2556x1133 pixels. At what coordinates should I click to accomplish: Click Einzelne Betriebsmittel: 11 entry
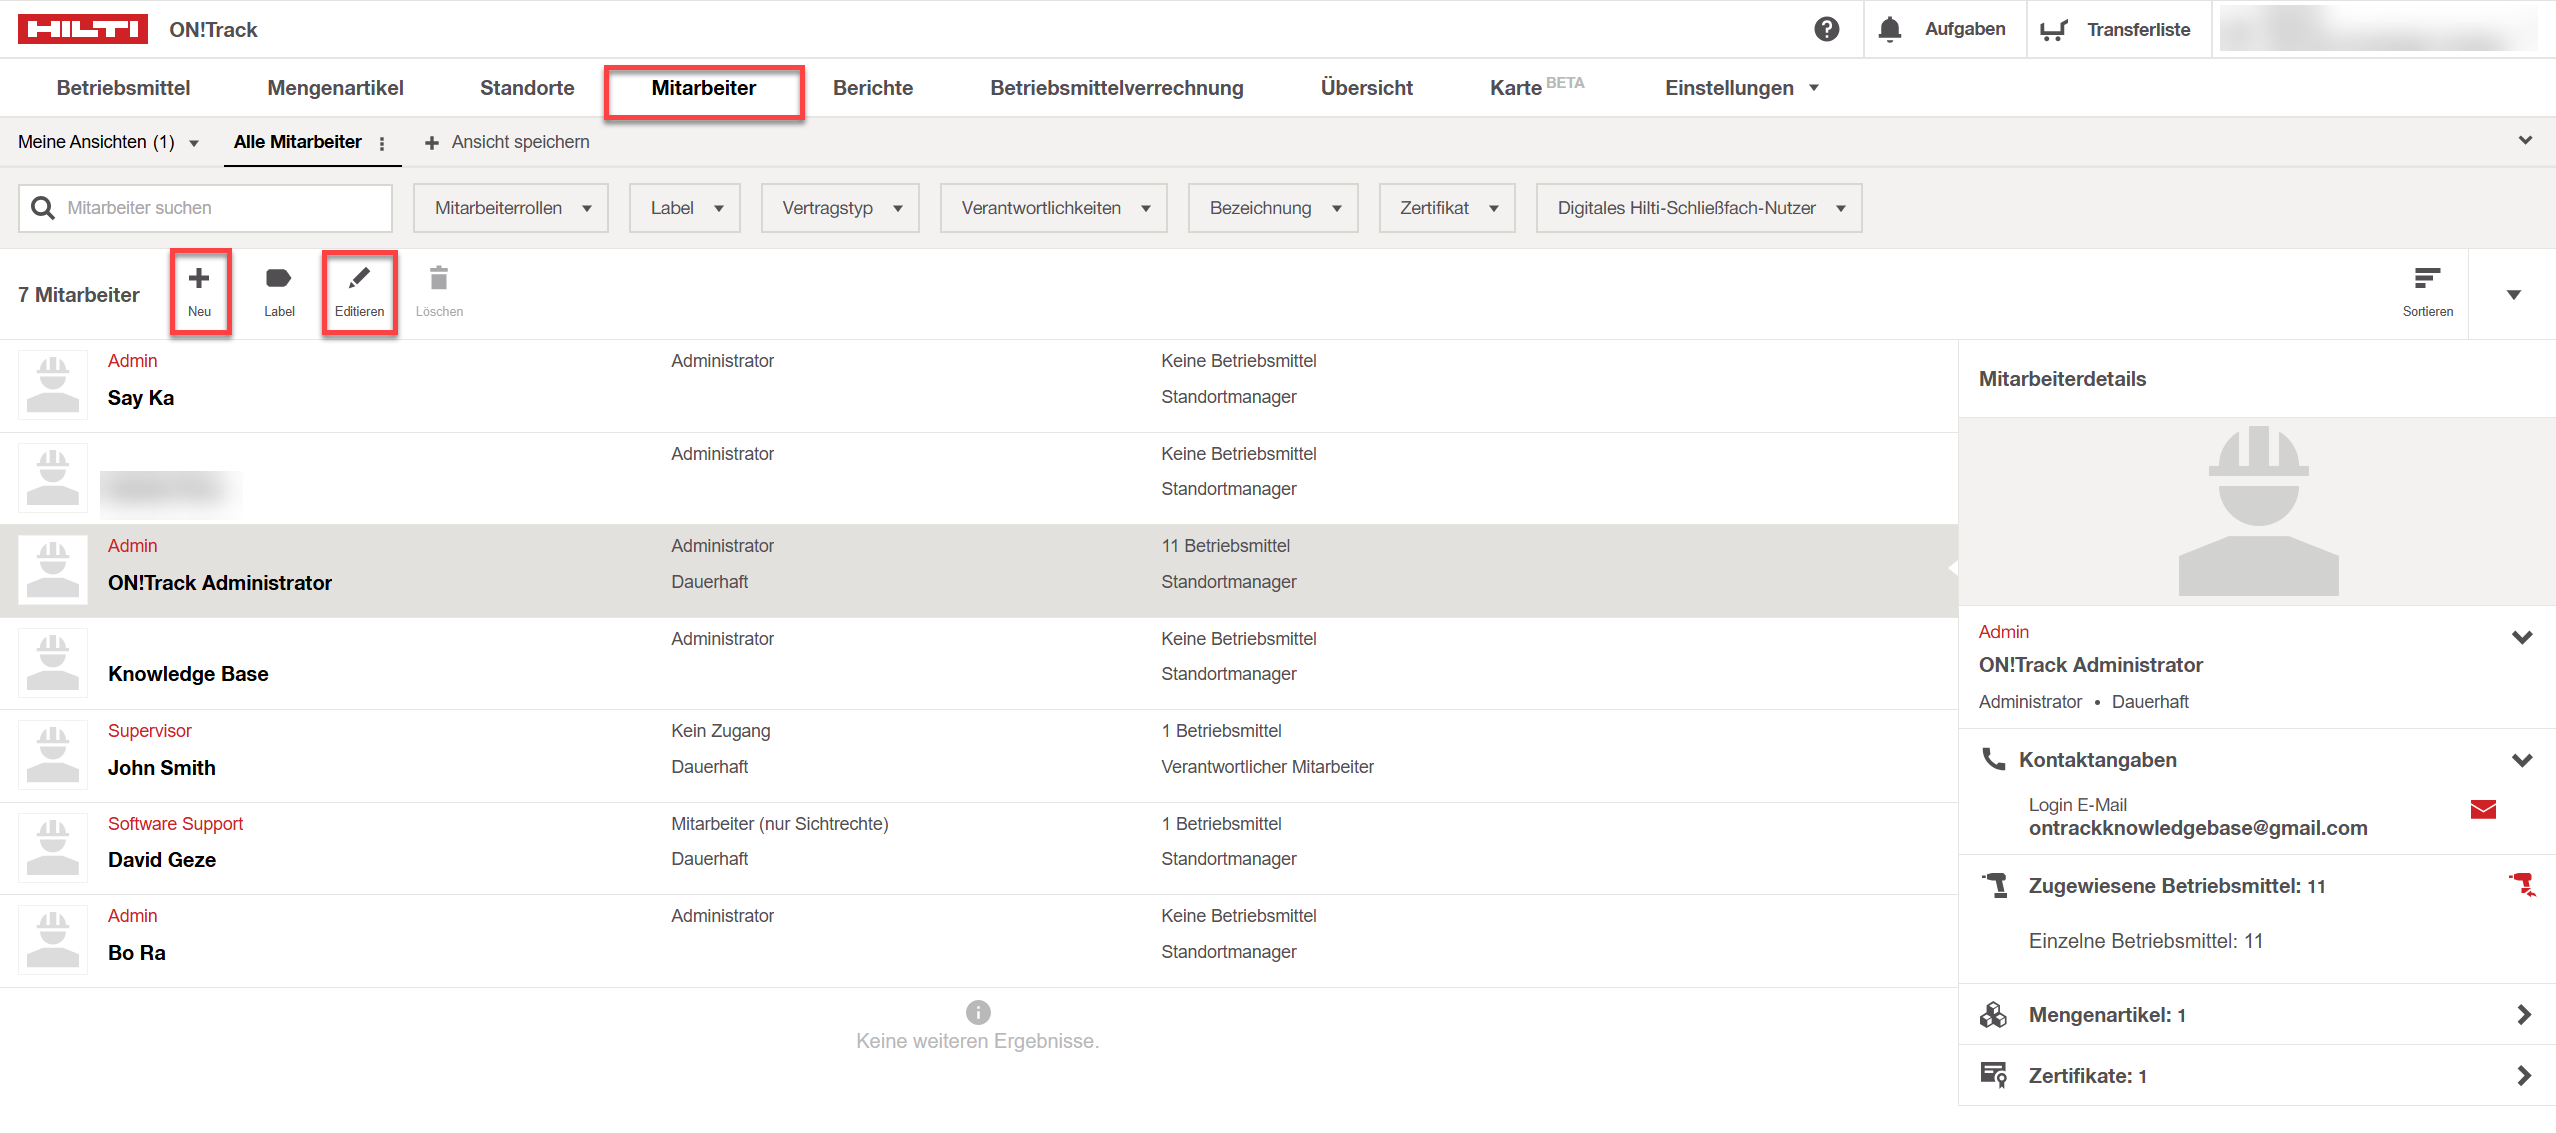pos(2145,941)
